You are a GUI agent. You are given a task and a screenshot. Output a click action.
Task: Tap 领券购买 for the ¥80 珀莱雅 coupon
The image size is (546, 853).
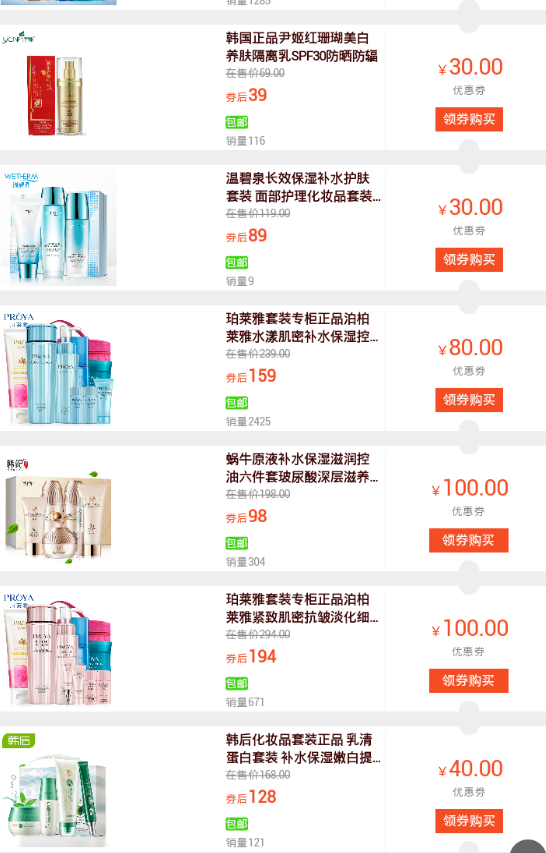[469, 400]
